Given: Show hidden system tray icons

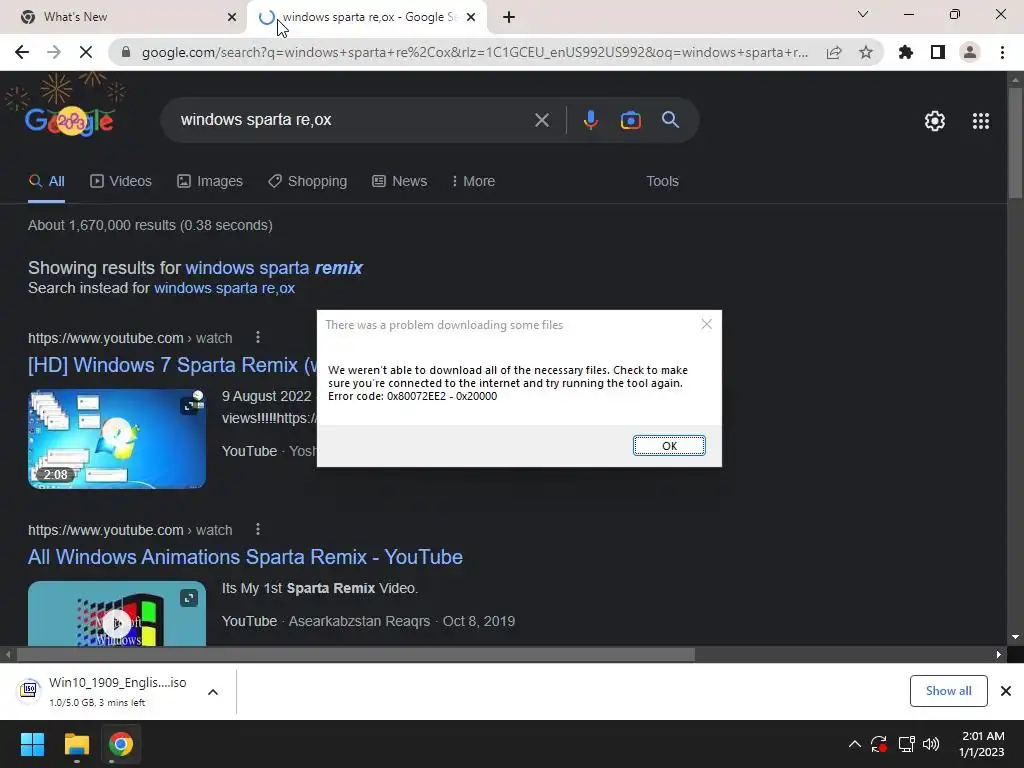Looking at the screenshot, I should click(x=854, y=744).
